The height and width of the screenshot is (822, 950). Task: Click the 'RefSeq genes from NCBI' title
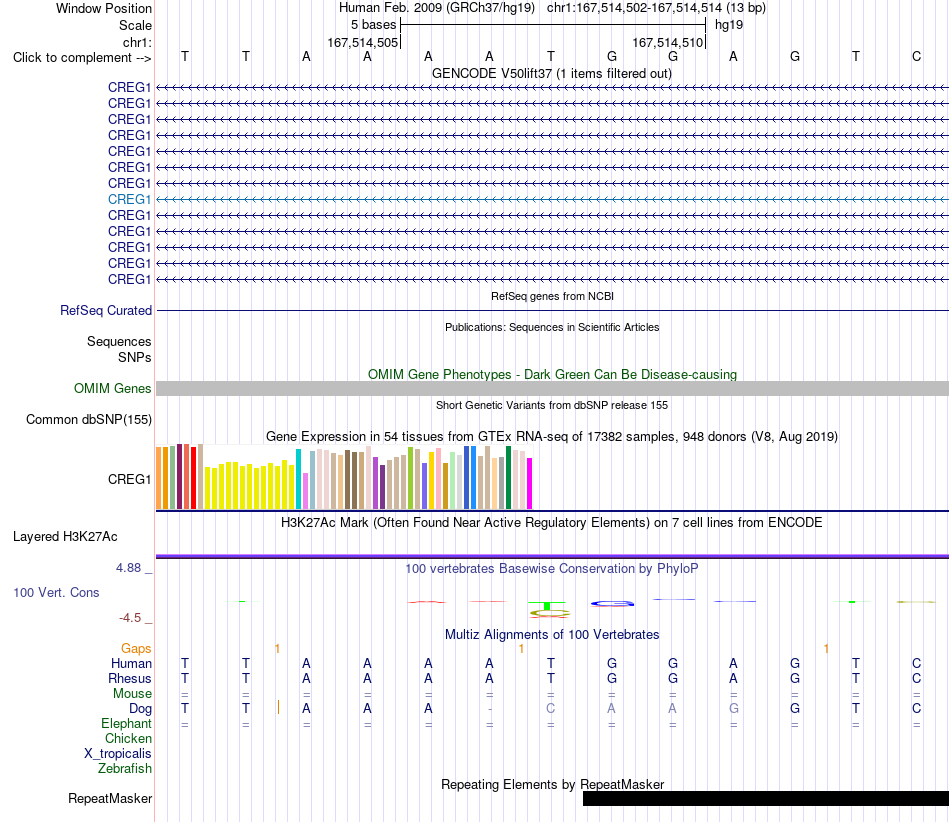pos(552,296)
